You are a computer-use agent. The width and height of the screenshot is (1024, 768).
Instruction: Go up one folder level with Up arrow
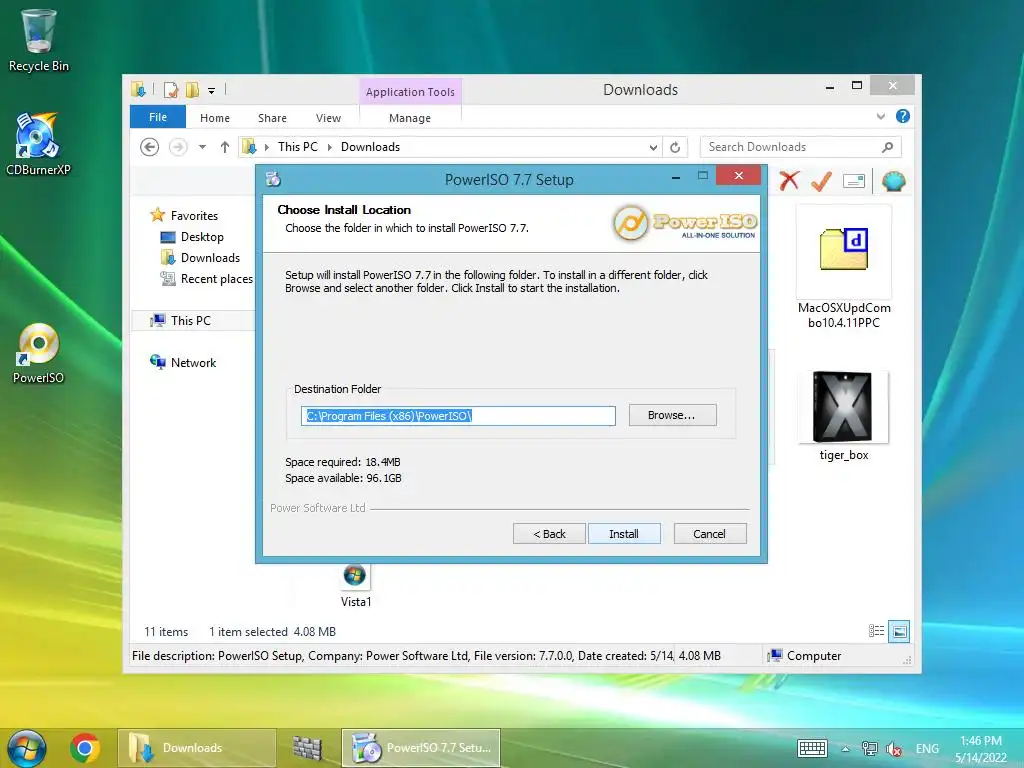point(225,147)
